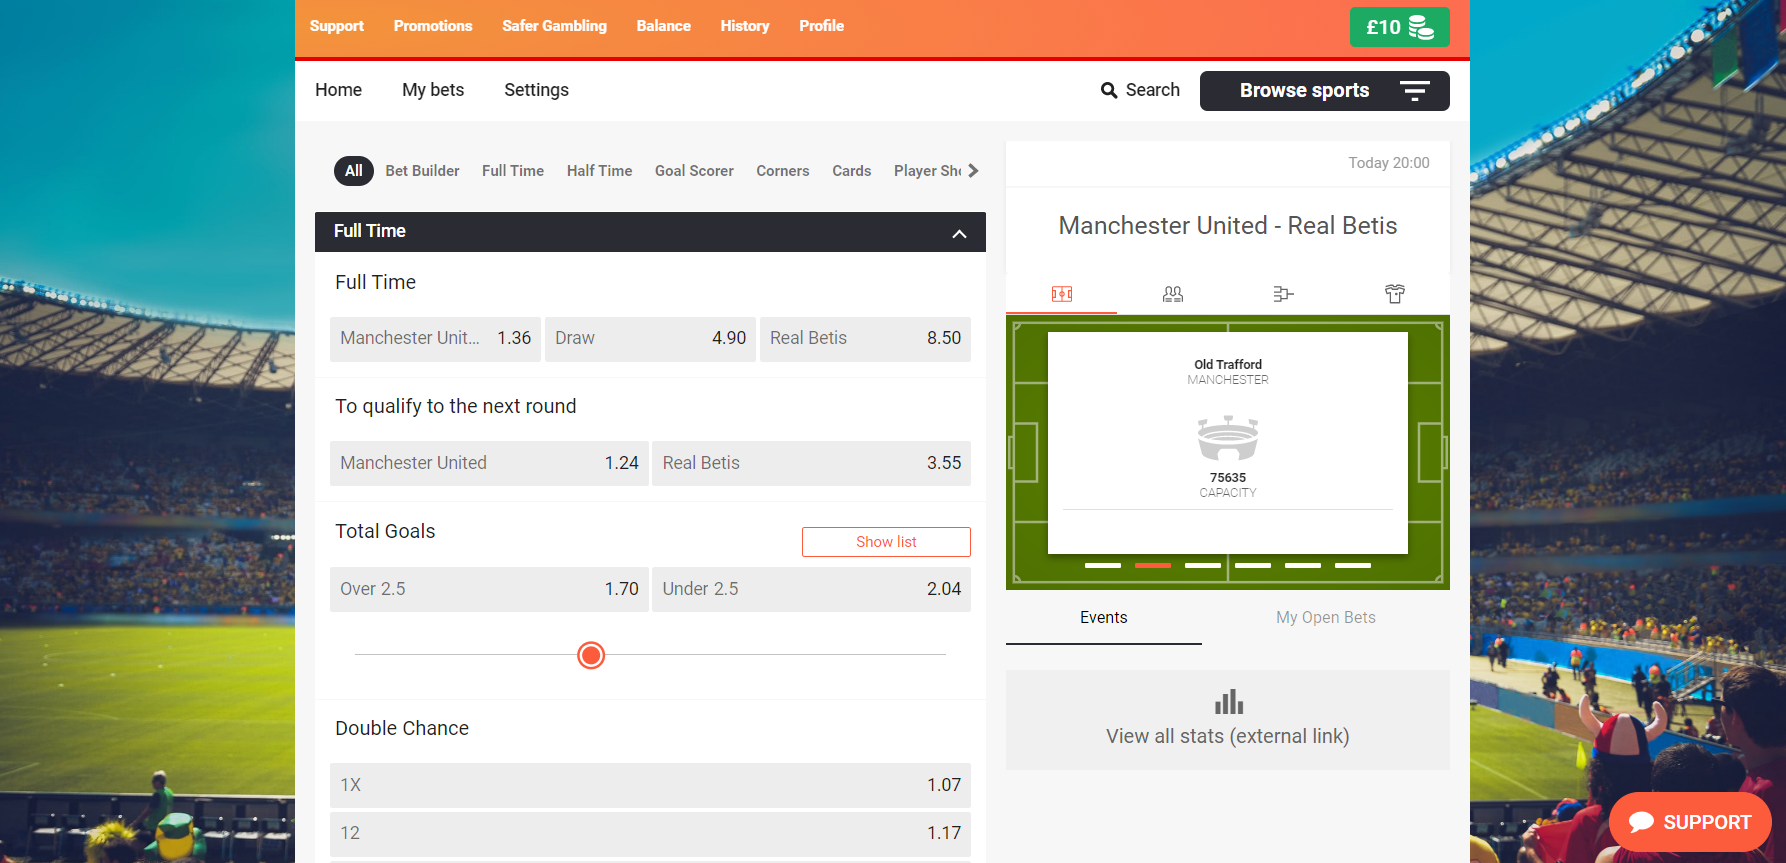
Task: Bet on Draw at 4.90
Action: (651, 339)
